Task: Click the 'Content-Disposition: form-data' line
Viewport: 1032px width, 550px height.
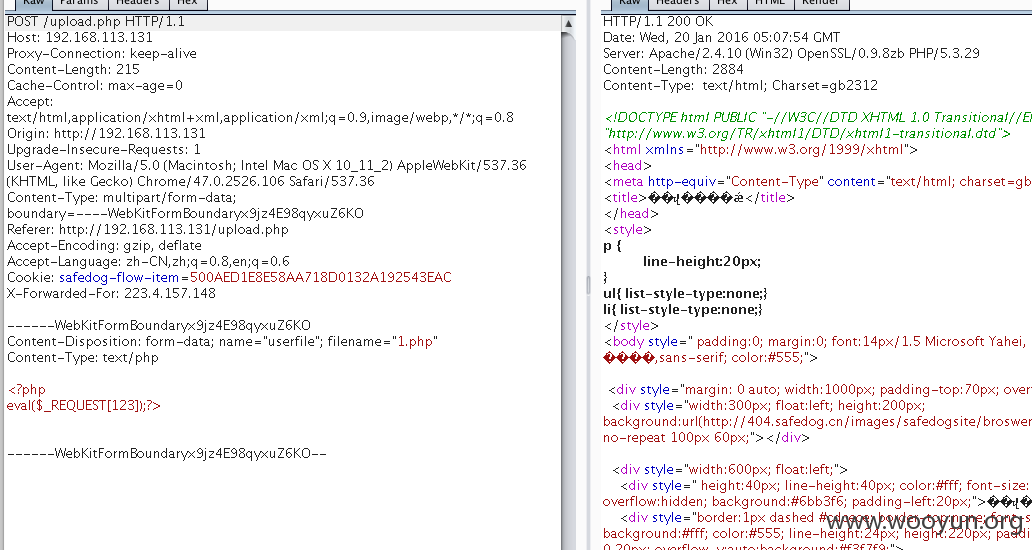Action: point(222,341)
